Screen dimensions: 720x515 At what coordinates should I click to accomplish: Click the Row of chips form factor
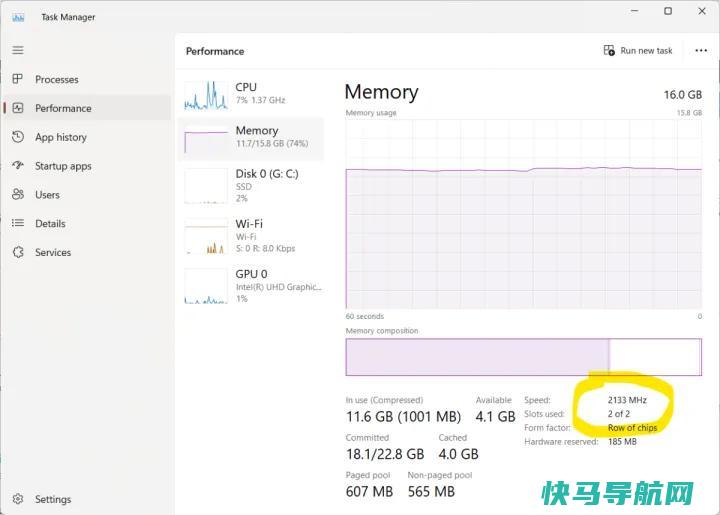click(632, 427)
